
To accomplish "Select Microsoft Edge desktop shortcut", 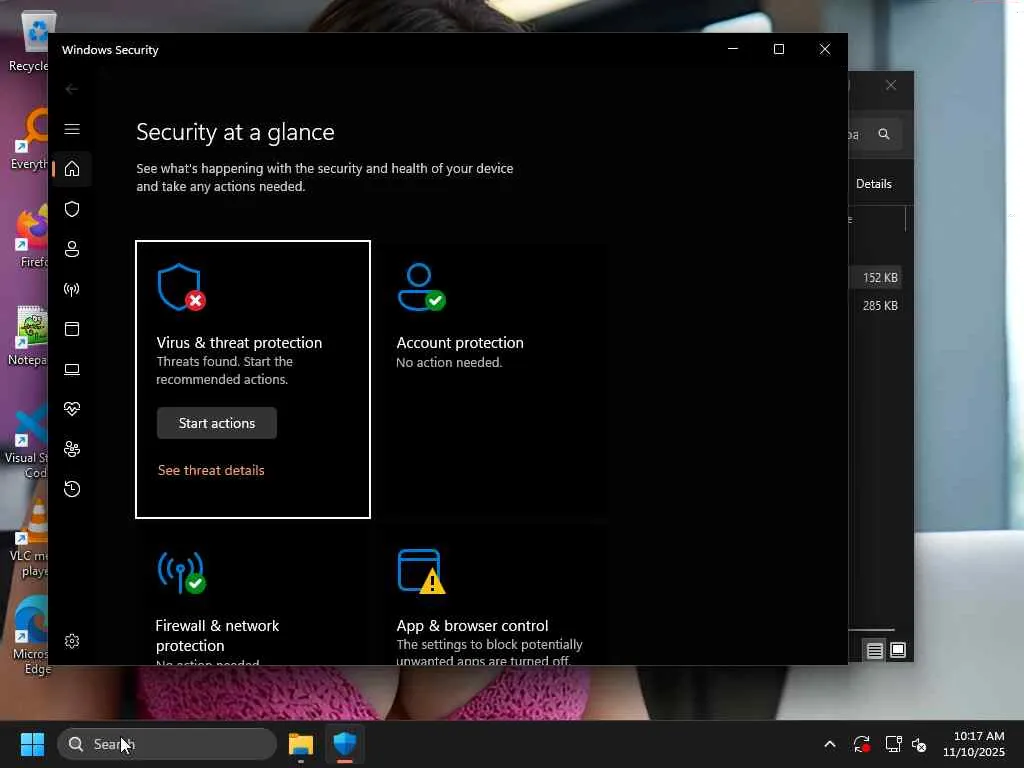I will [30, 636].
